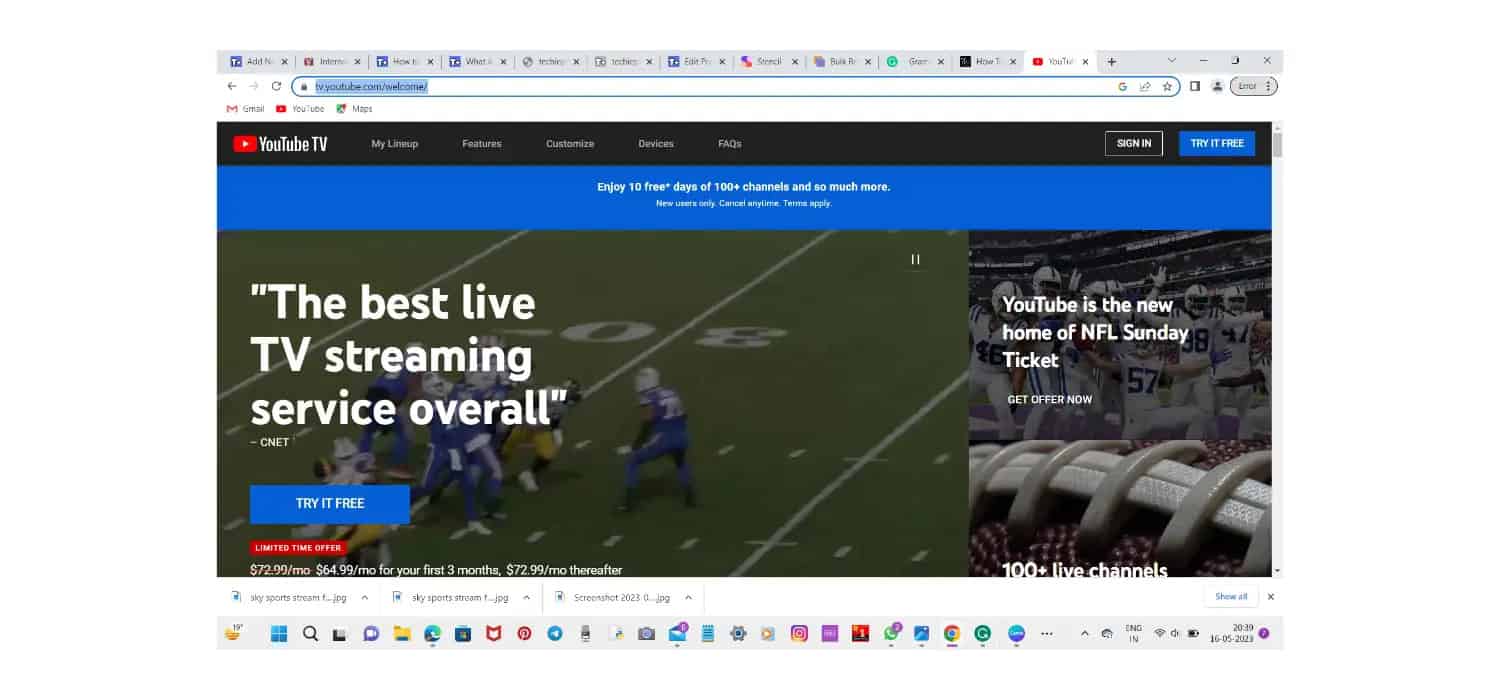The width and height of the screenshot is (1500, 700).
Task: Open the share page icon in address bar
Action: 1145,86
